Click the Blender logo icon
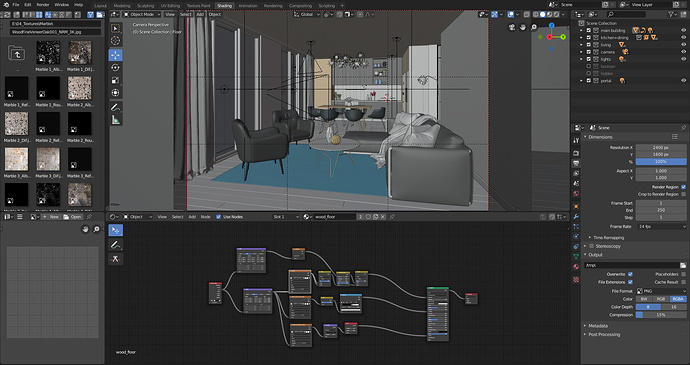This screenshot has height=365, width=690. [6, 5]
